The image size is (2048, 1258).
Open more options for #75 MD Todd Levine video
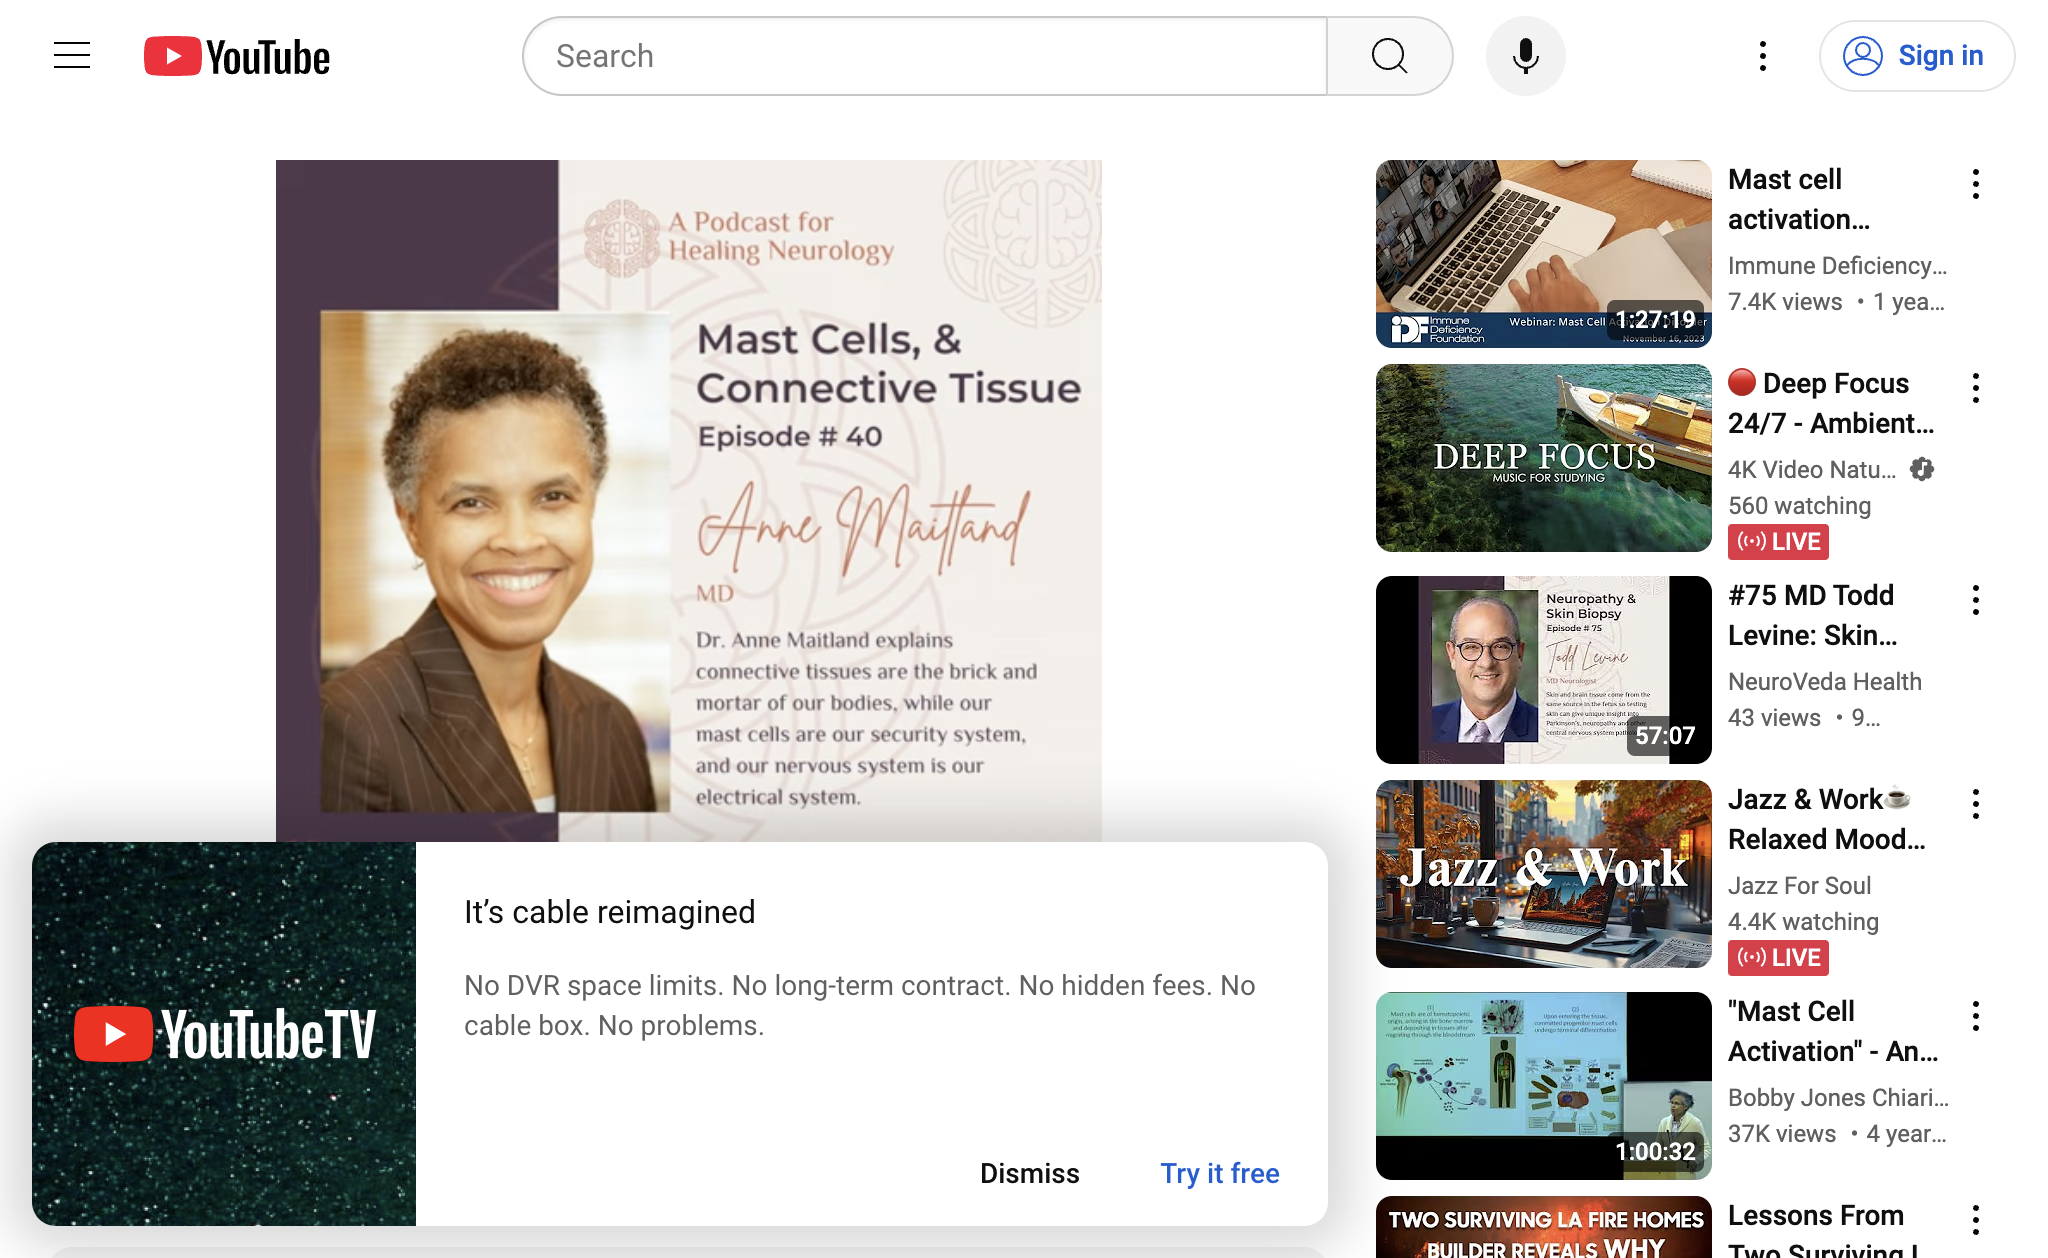pos(1976,600)
